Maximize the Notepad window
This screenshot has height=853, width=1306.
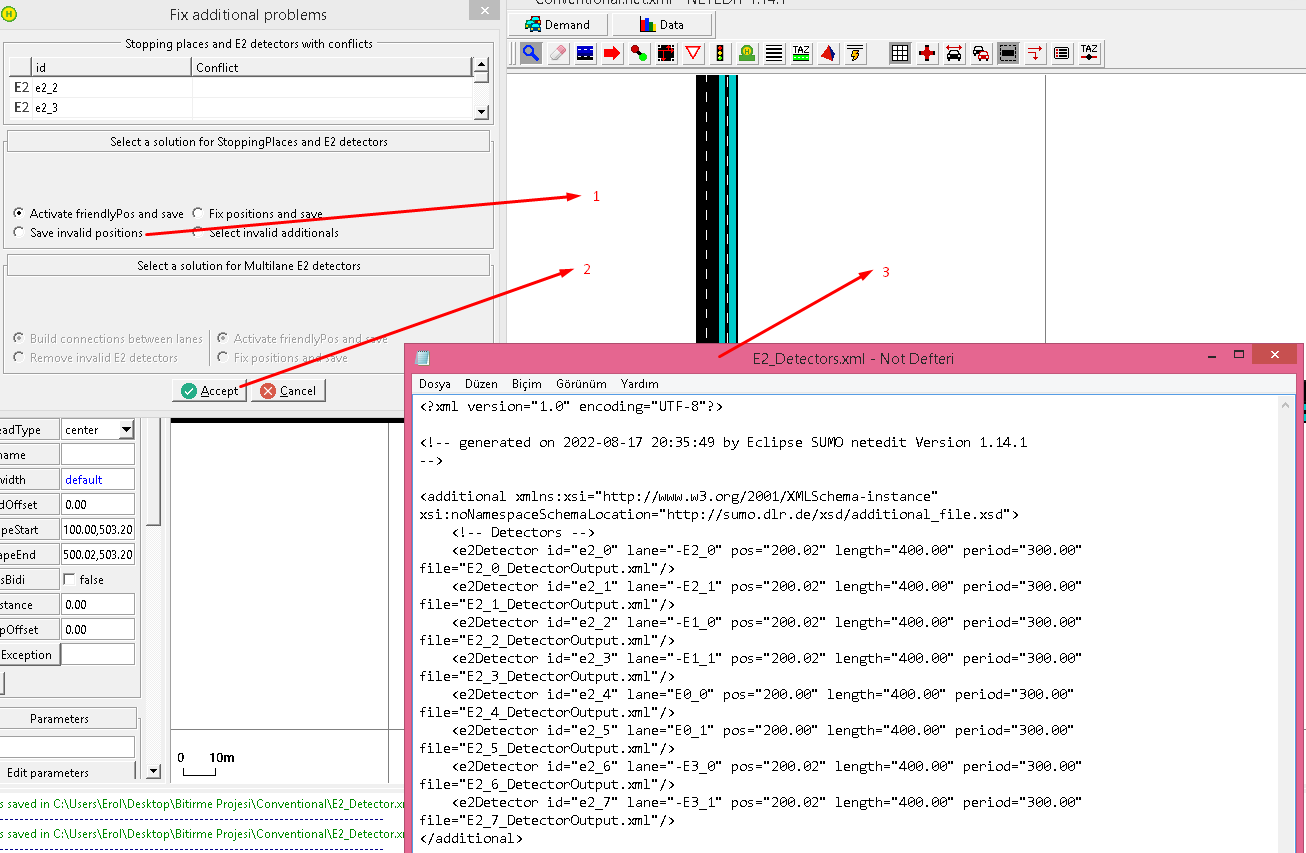coord(1238,355)
